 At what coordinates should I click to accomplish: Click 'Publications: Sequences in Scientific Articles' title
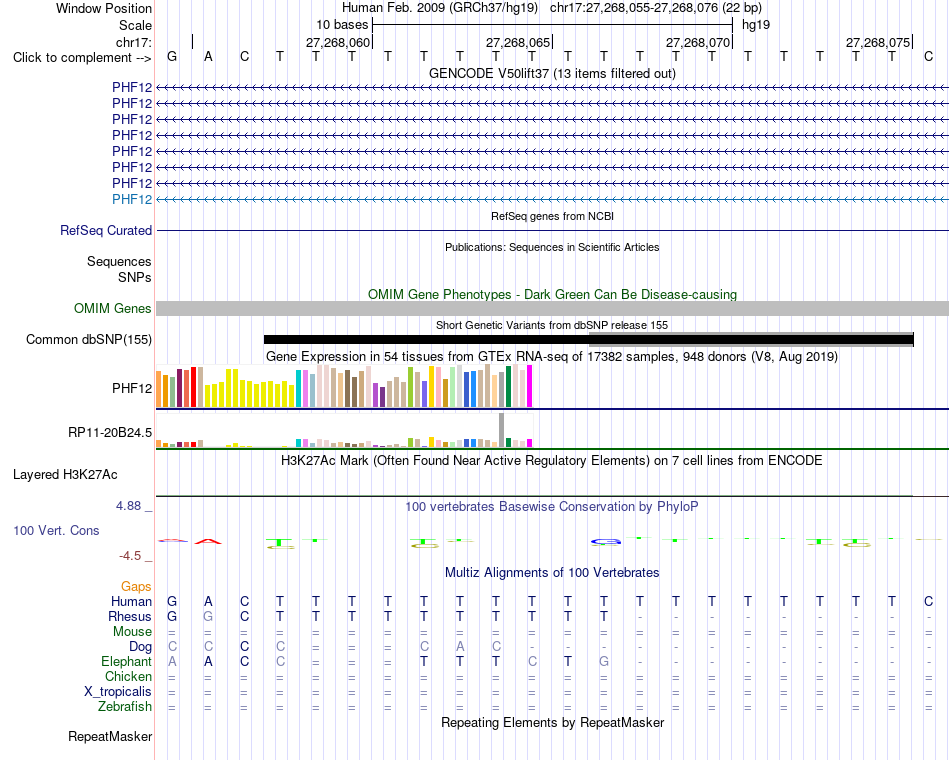[552, 247]
